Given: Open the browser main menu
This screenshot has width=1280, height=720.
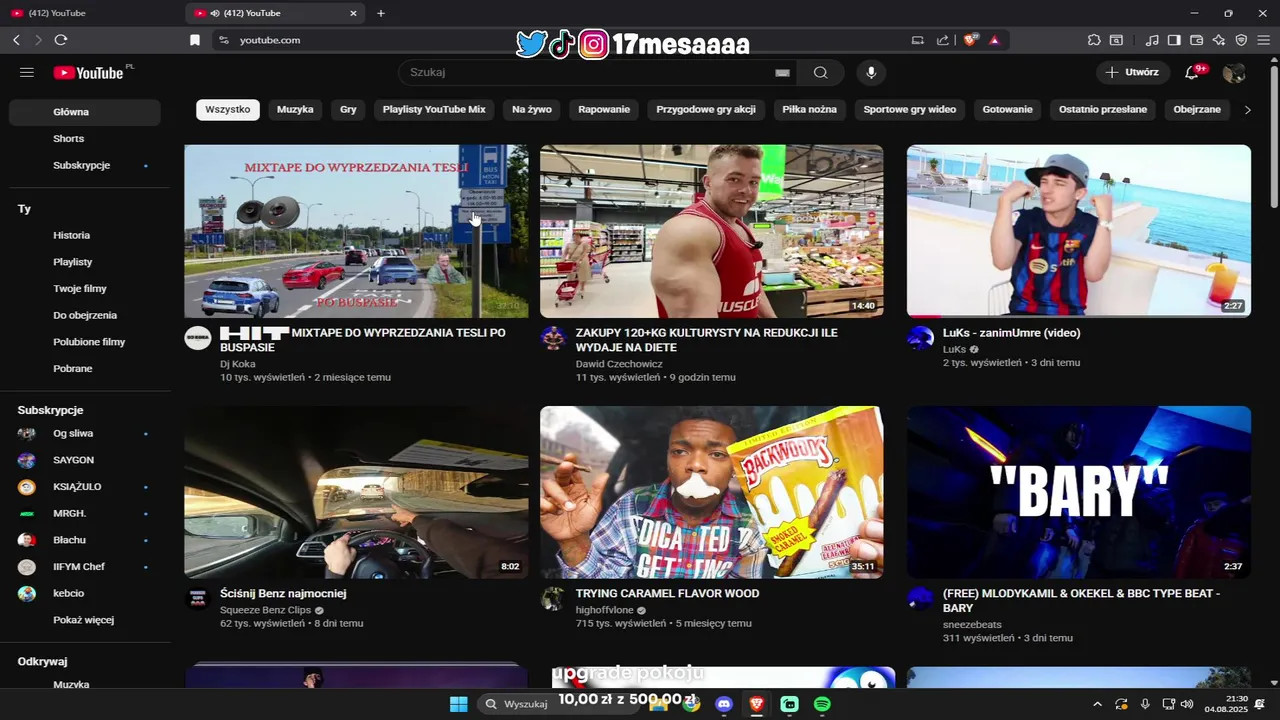Looking at the screenshot, I should pos(1263,40).
